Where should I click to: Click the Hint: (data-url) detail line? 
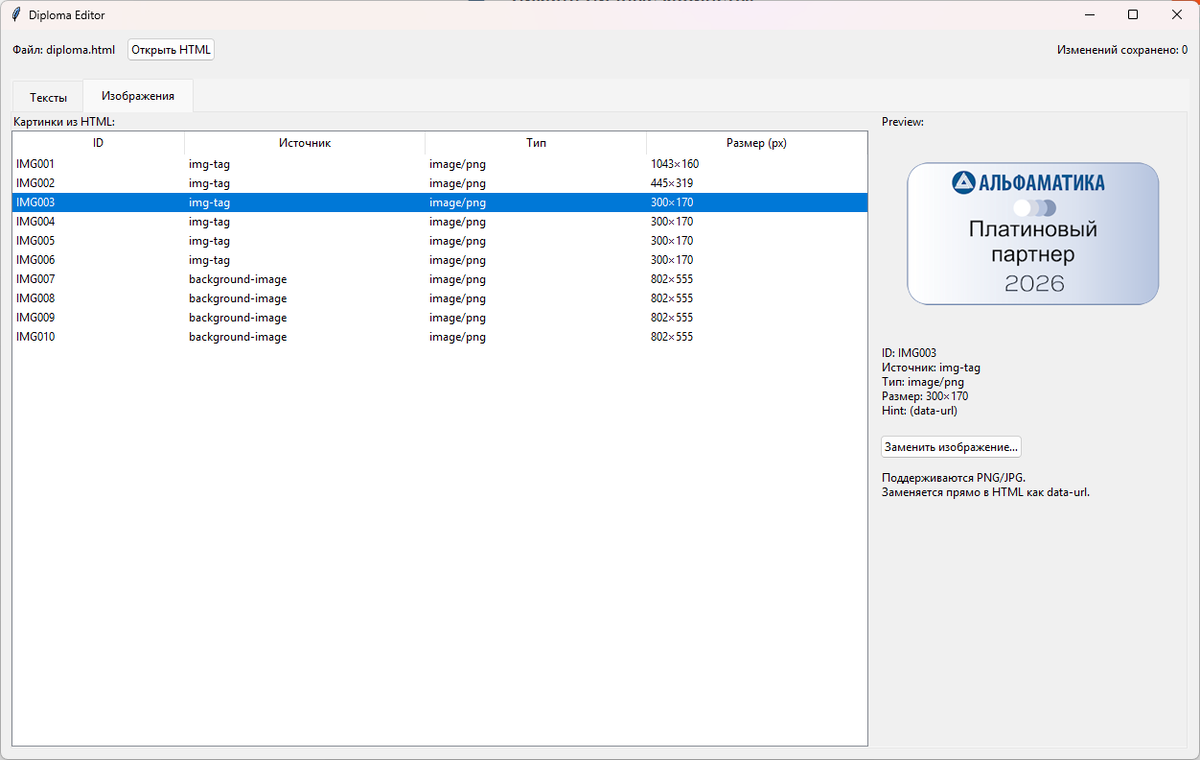click(920, 410)
